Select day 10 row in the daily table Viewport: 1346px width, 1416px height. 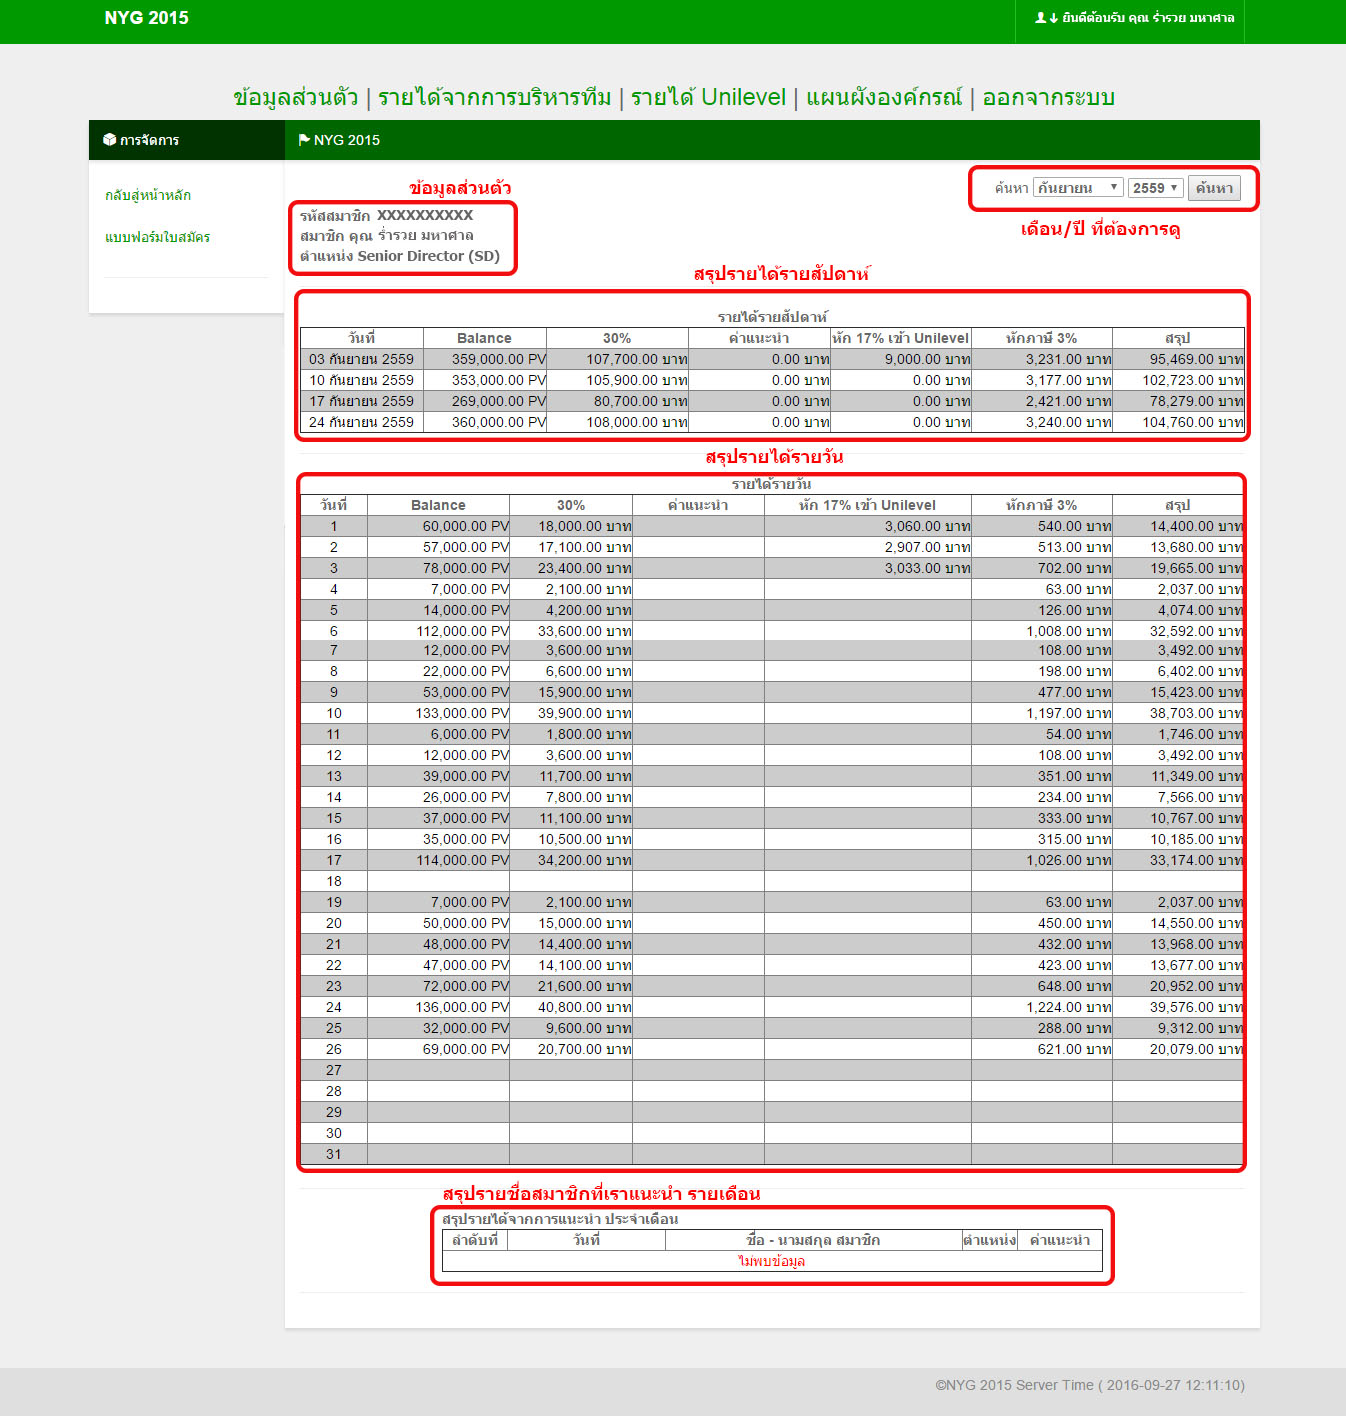click(334, 713)
